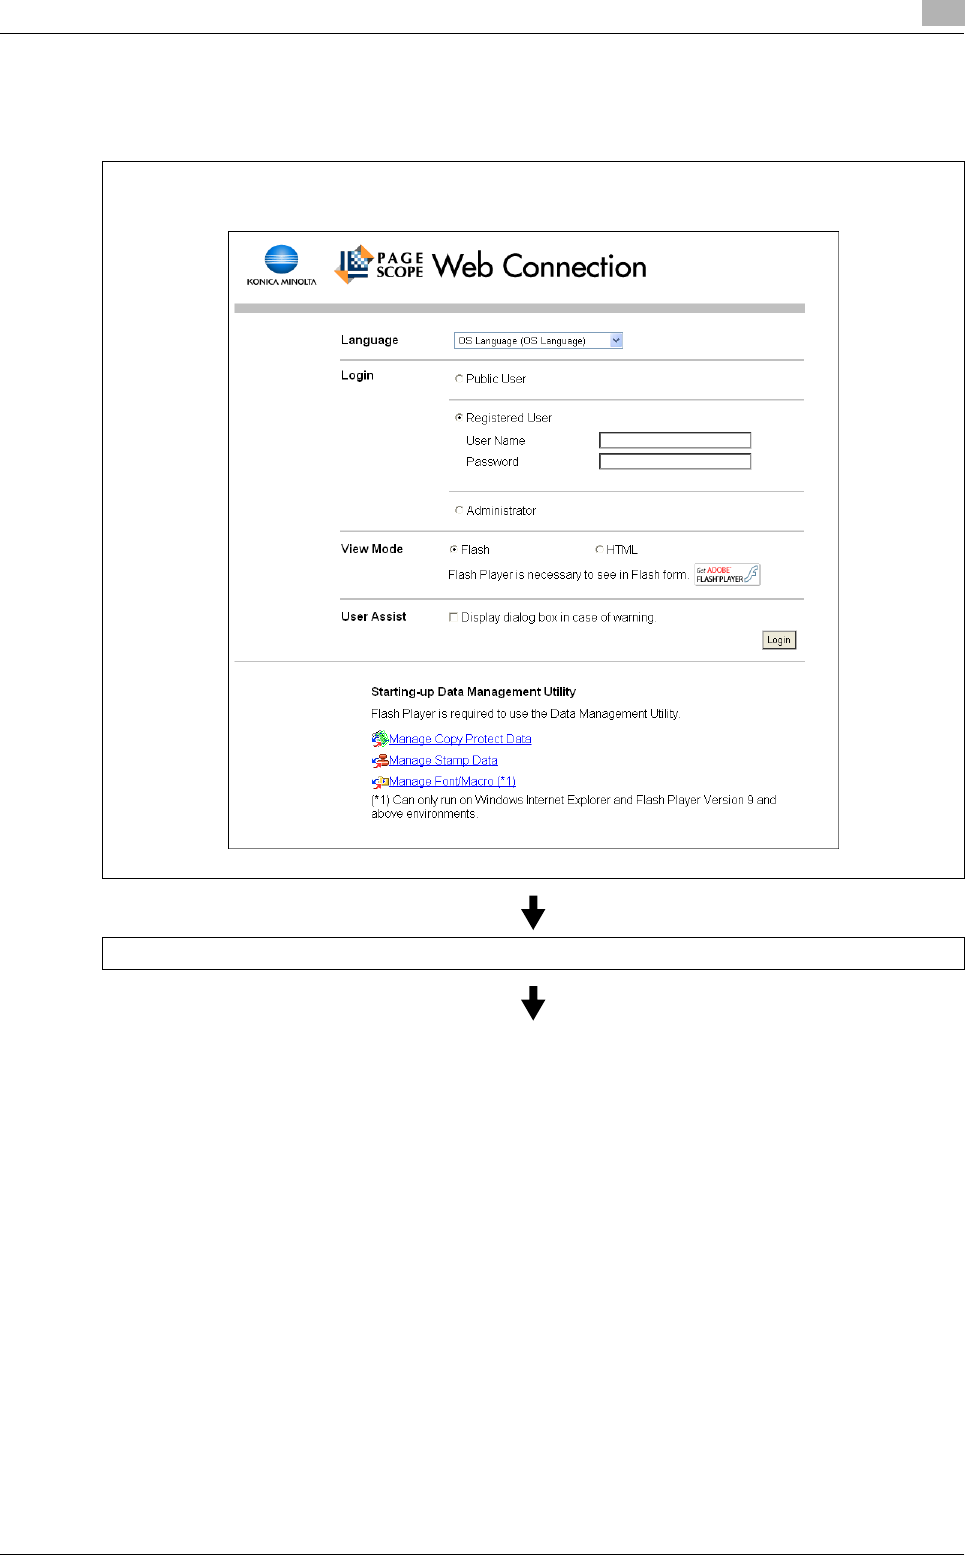Open the Manage Stamp Data link
Screen dimensions: 965x1555
click(x=443, y=760)
